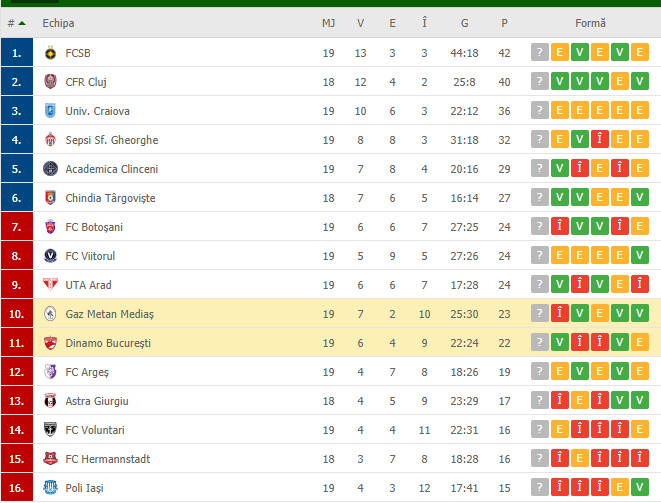Click the UTA Arad crest icon
The height and width of the screenshot is (503, 661).
(x=50, y=285)
